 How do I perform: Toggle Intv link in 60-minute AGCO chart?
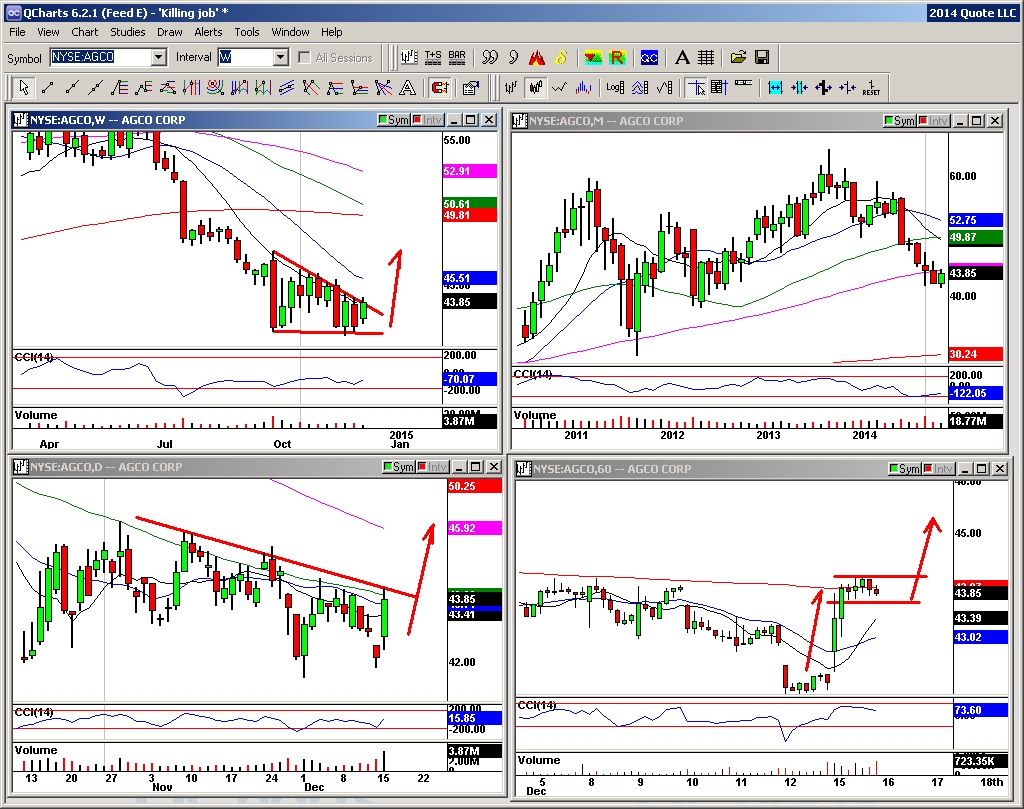(x=938, y=469)
